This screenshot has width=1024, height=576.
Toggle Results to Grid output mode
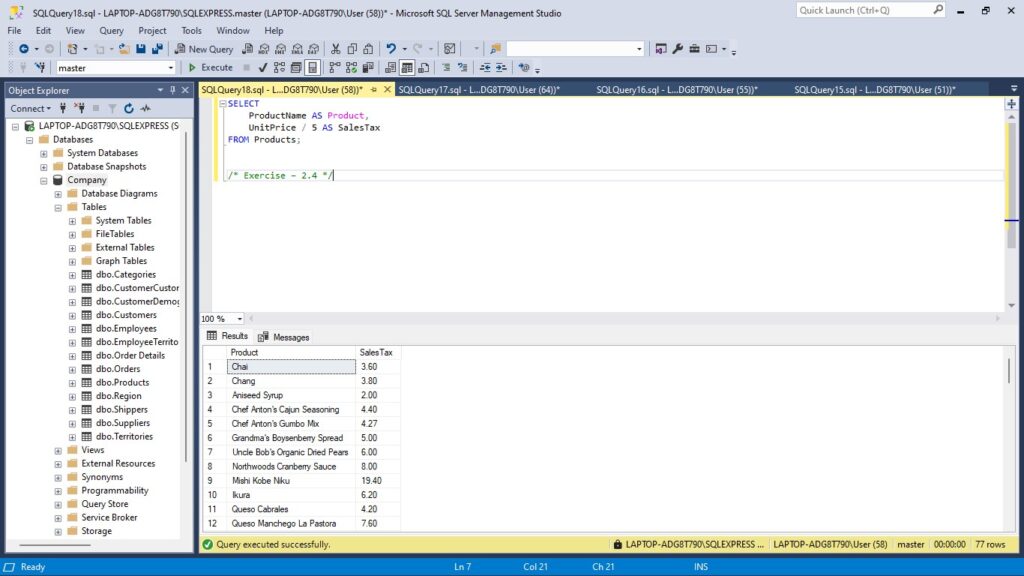click(407, 68)
